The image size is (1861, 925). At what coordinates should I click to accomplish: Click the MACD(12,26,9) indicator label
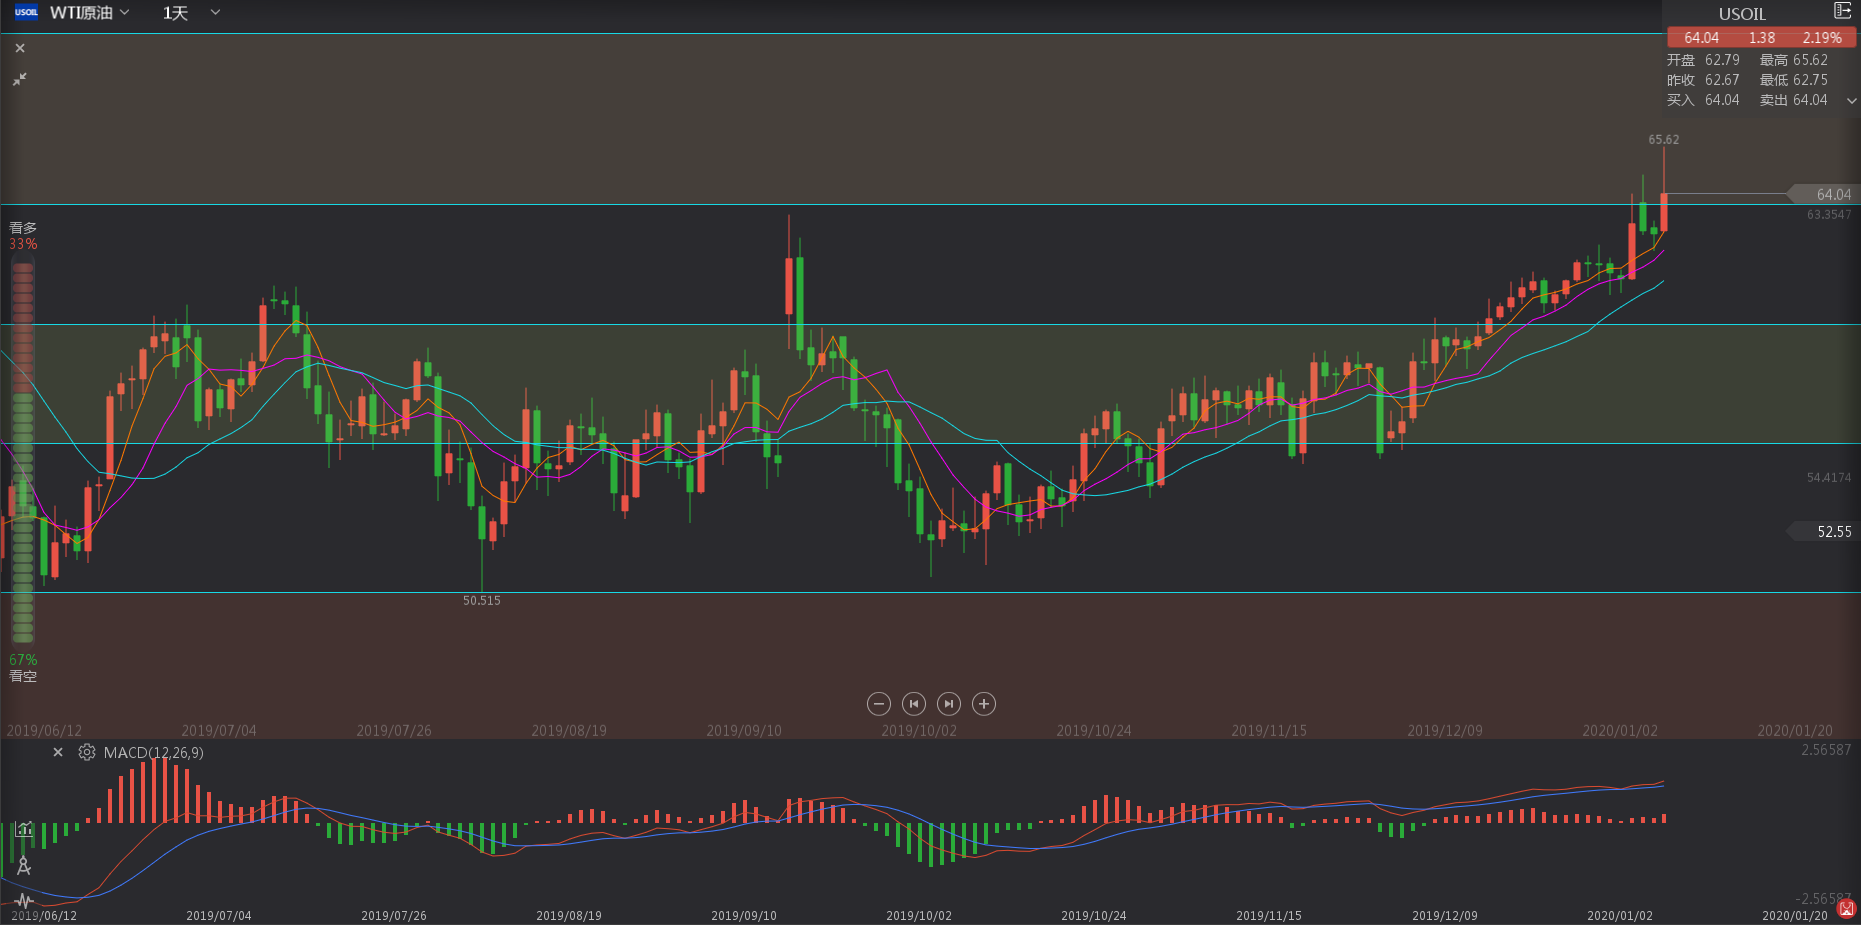click(153, 752)
